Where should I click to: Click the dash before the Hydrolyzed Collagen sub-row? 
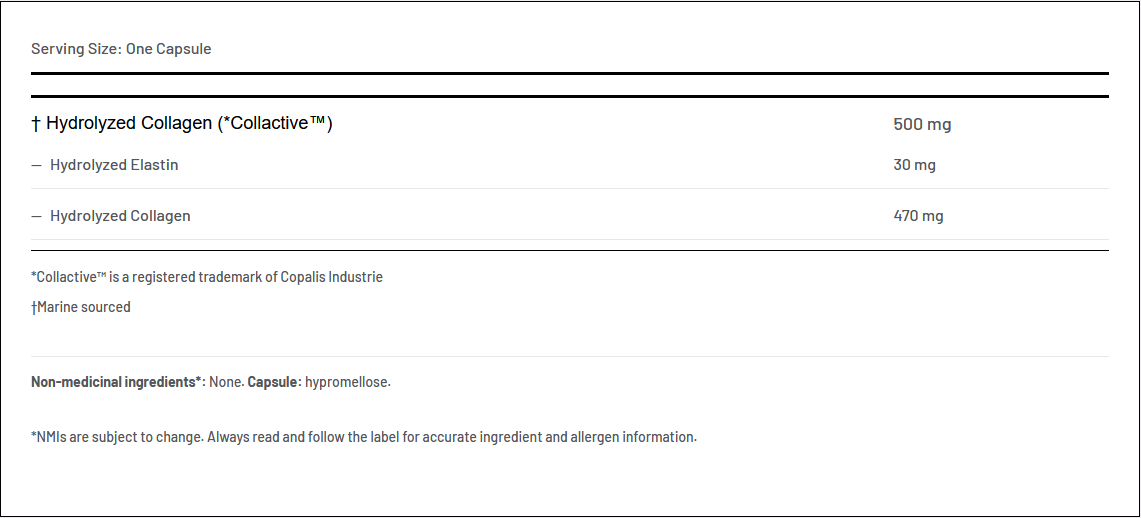tap(37, 216)
